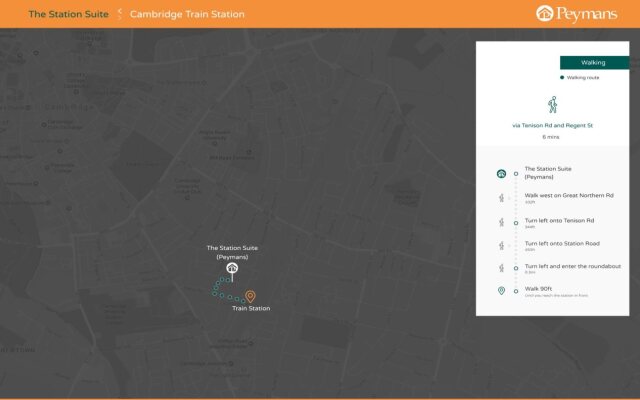640x400 pixels.
Task: Click timeline dot next to The Station Suite step
Action: click(516, 174)
